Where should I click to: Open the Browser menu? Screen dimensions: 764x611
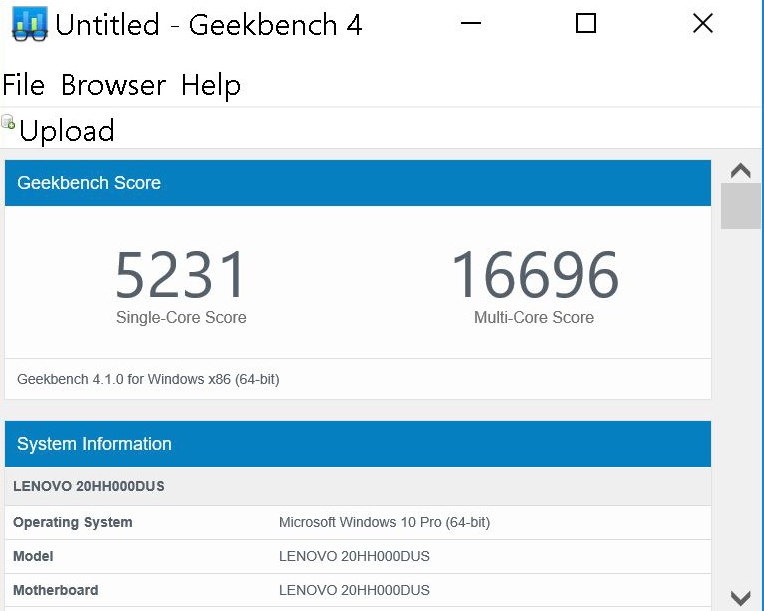(x=113, y=85)
